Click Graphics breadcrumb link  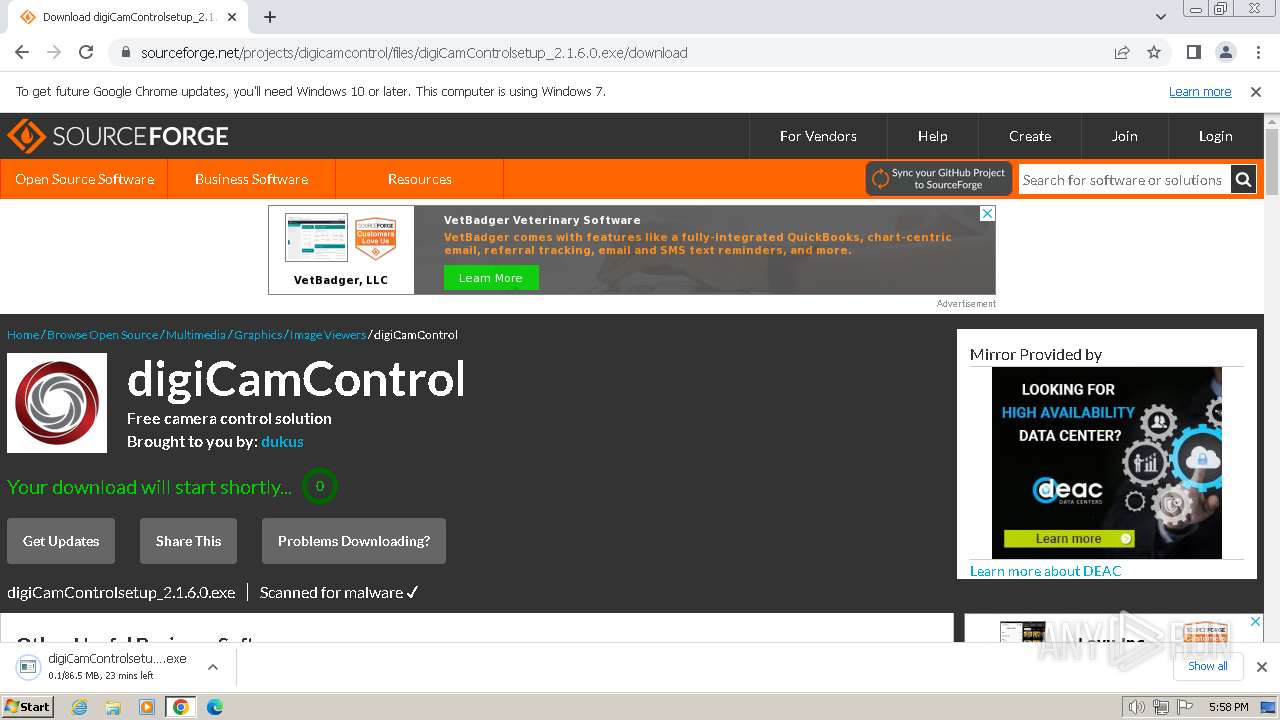click(258, 335)
